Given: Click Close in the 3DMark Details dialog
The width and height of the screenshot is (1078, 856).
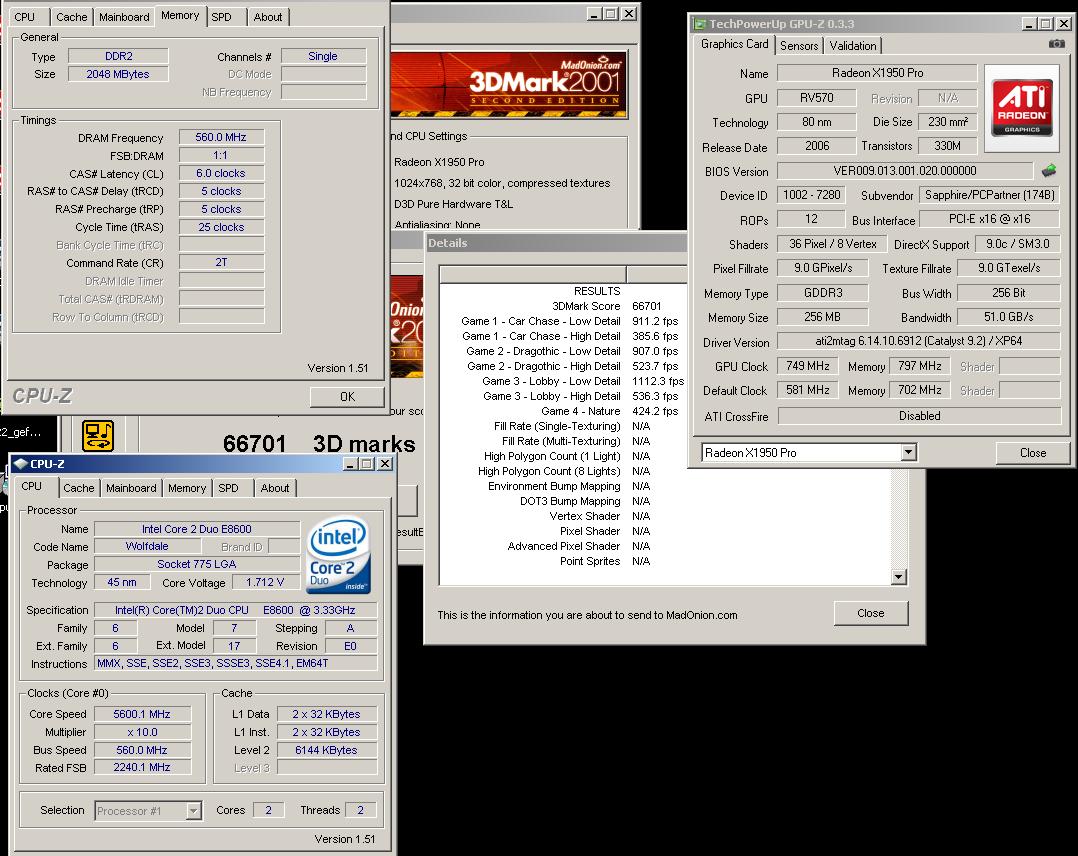Looking at the screenshot, I should point(870,613).
